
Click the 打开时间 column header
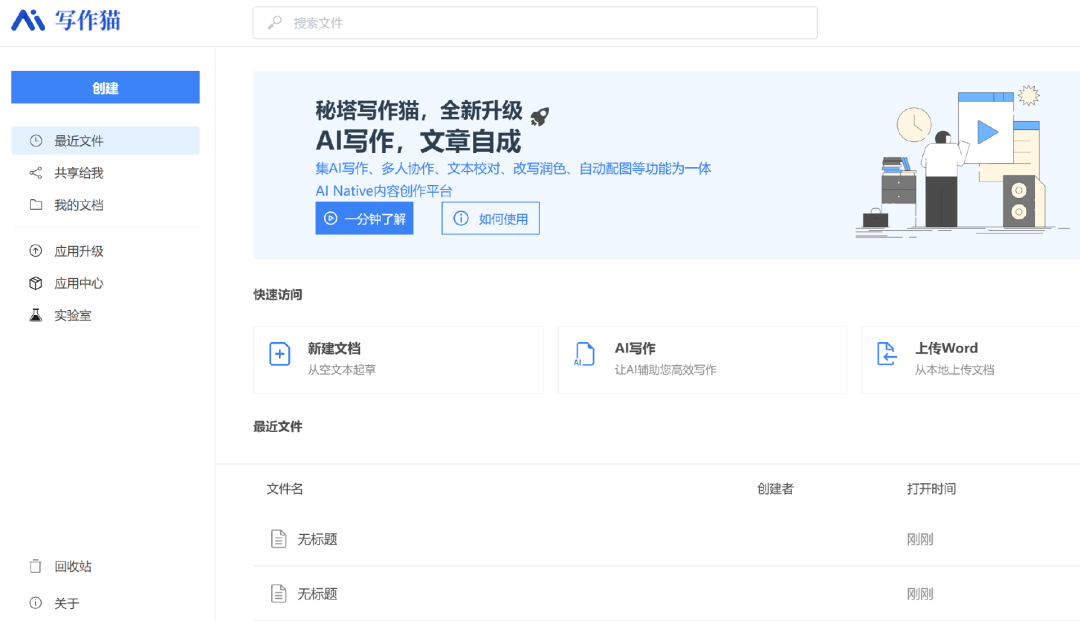tap(931, 489)
